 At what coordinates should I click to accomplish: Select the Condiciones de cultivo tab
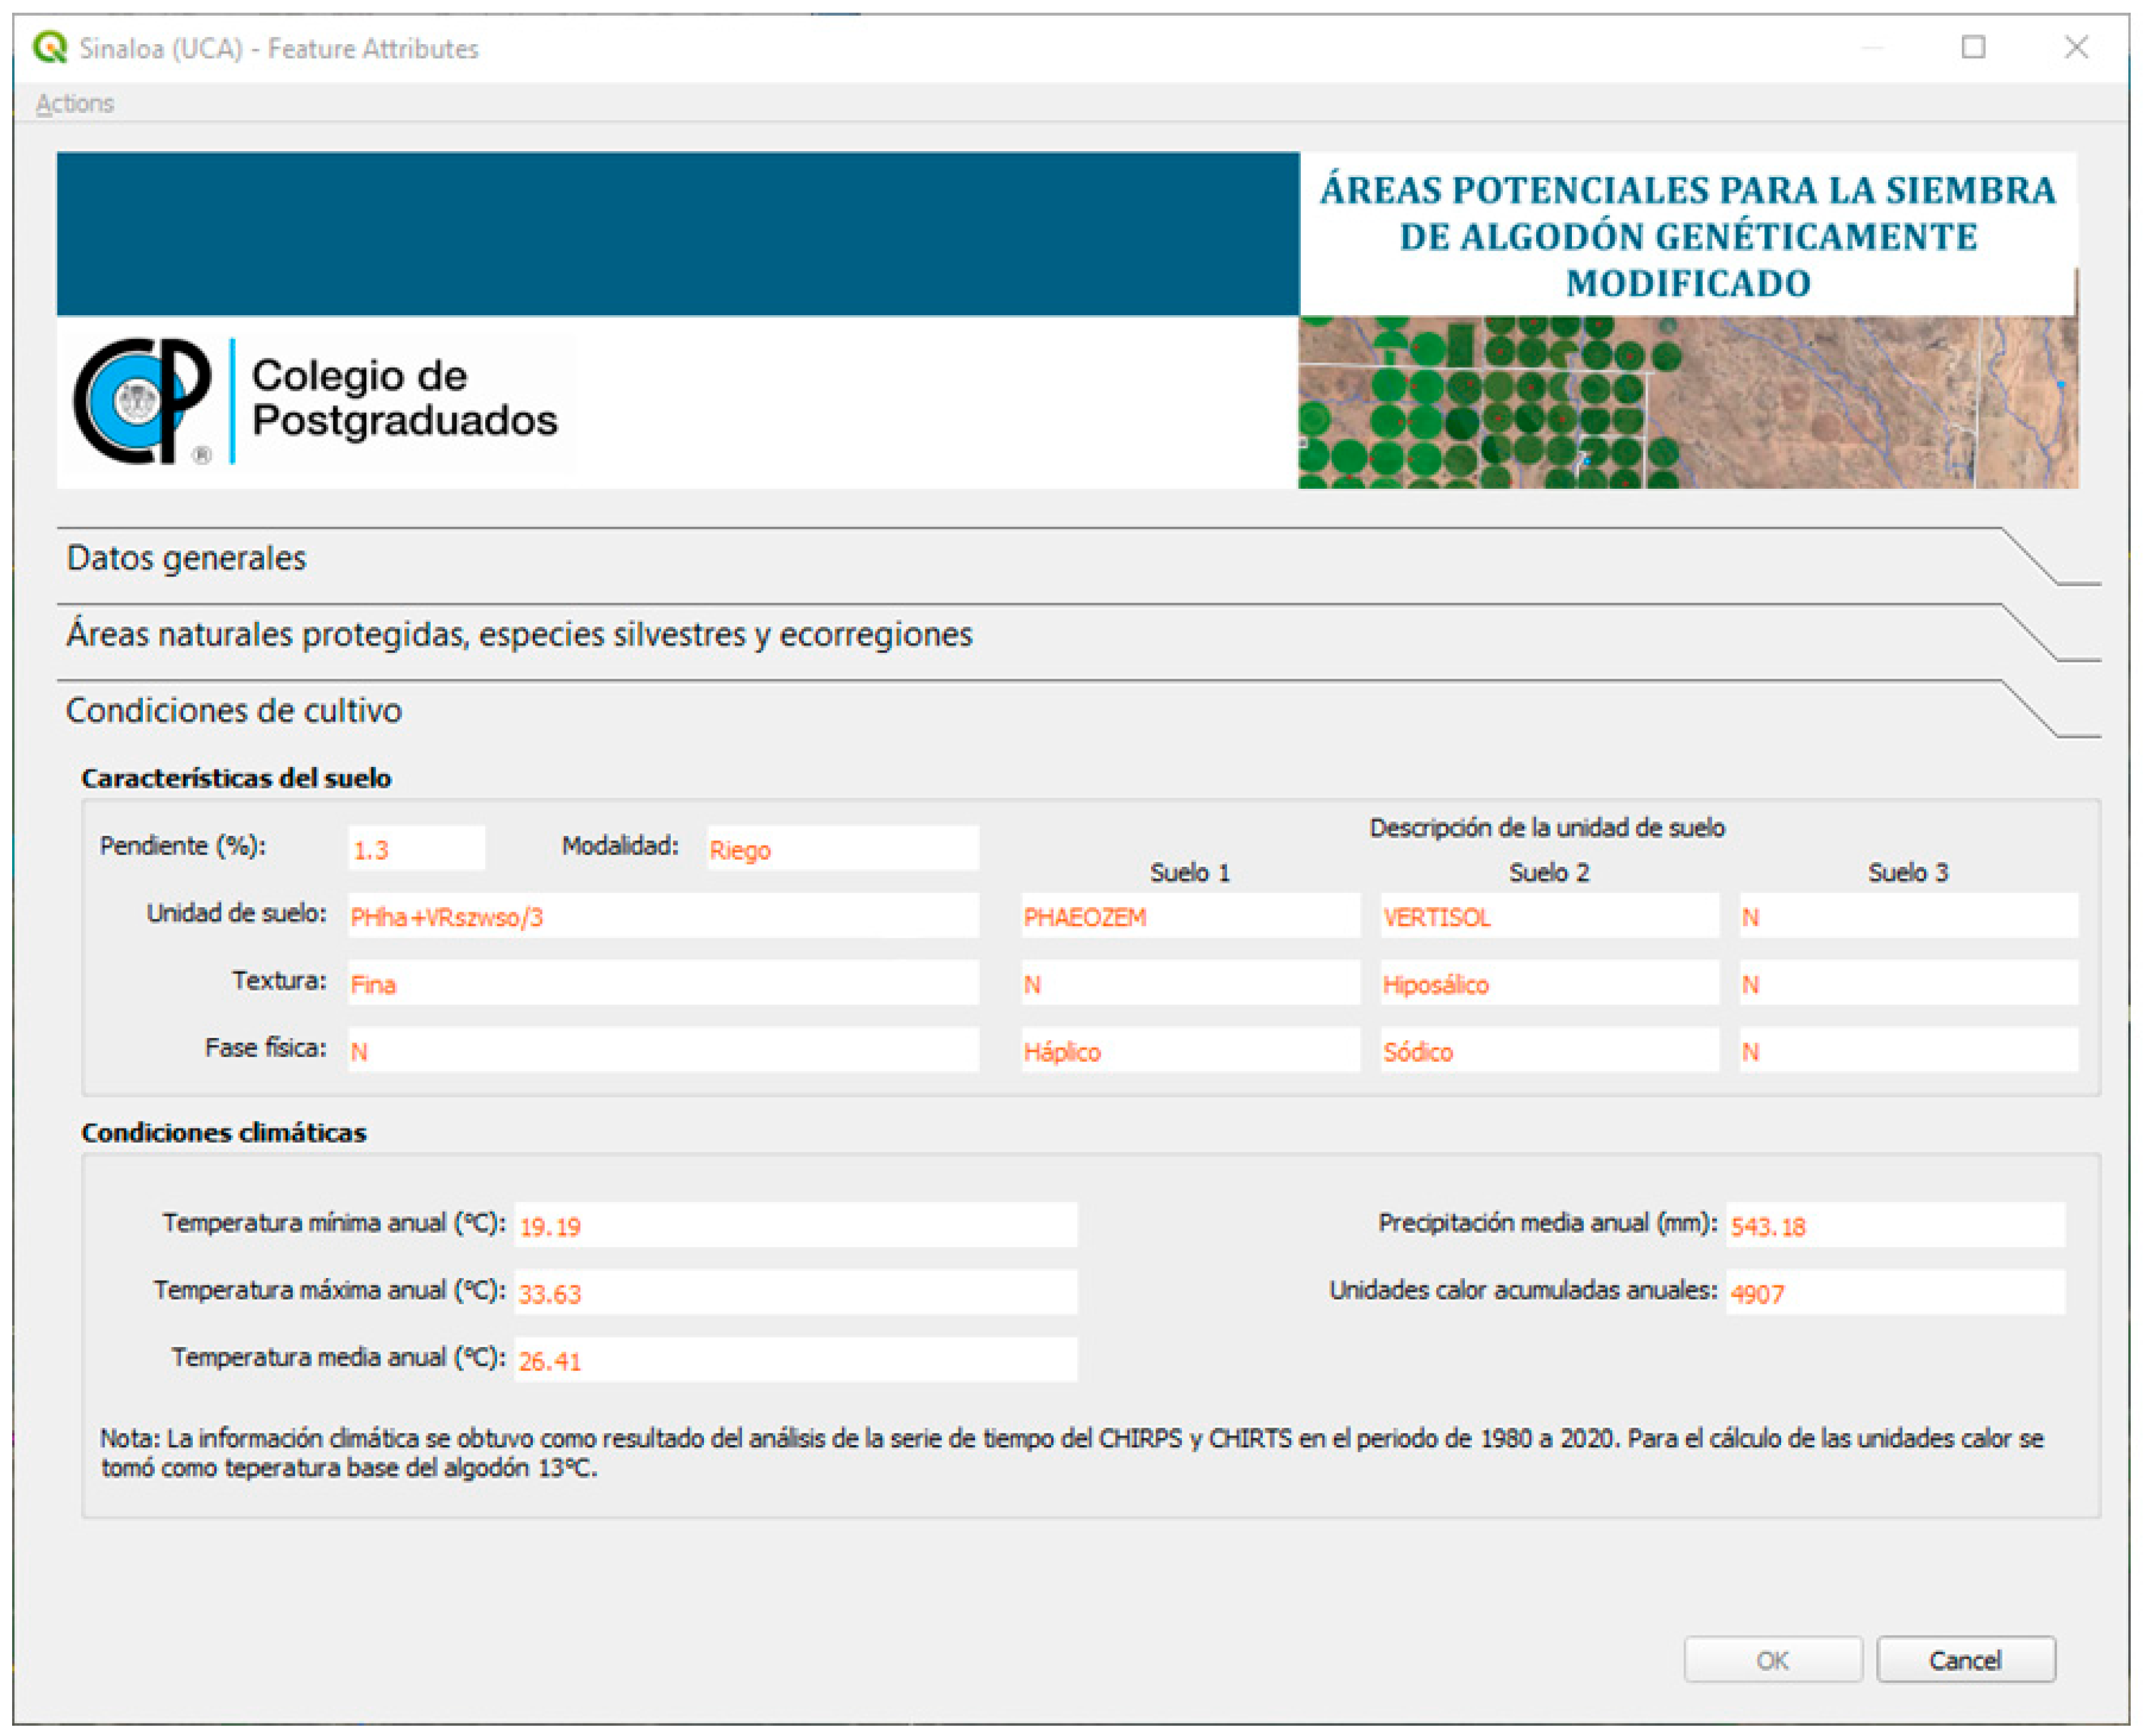click(x=233, y=710)
